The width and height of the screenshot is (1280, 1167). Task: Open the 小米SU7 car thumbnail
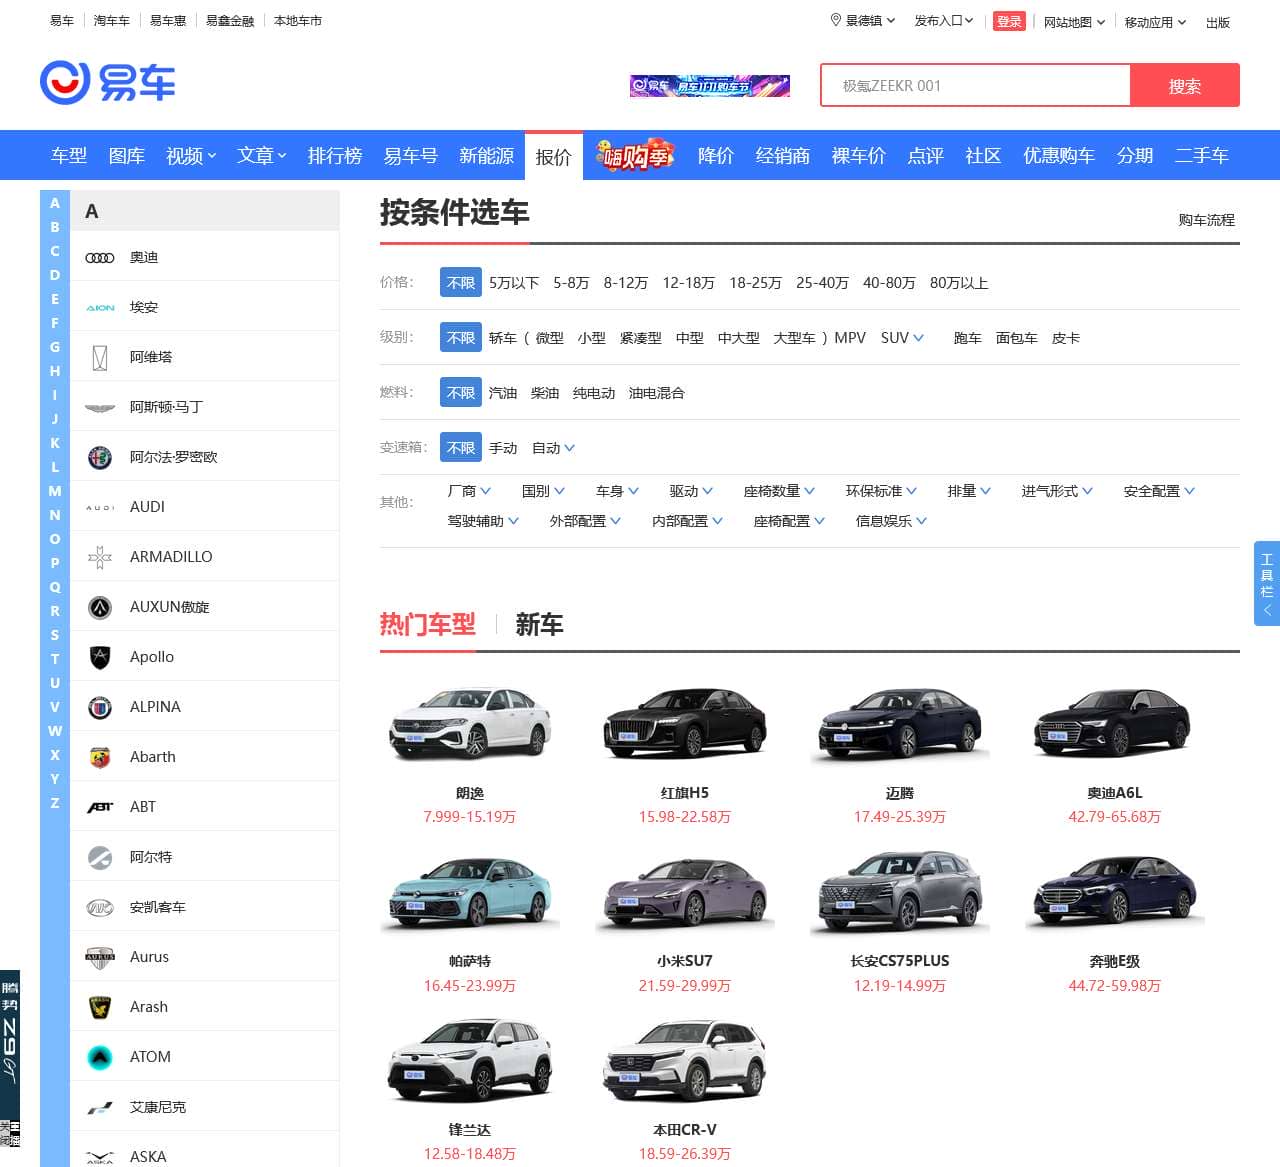pos(685,892)
